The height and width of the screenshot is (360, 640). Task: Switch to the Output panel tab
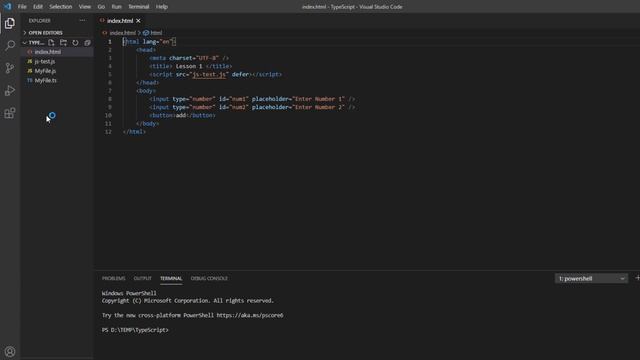[142, 278]
